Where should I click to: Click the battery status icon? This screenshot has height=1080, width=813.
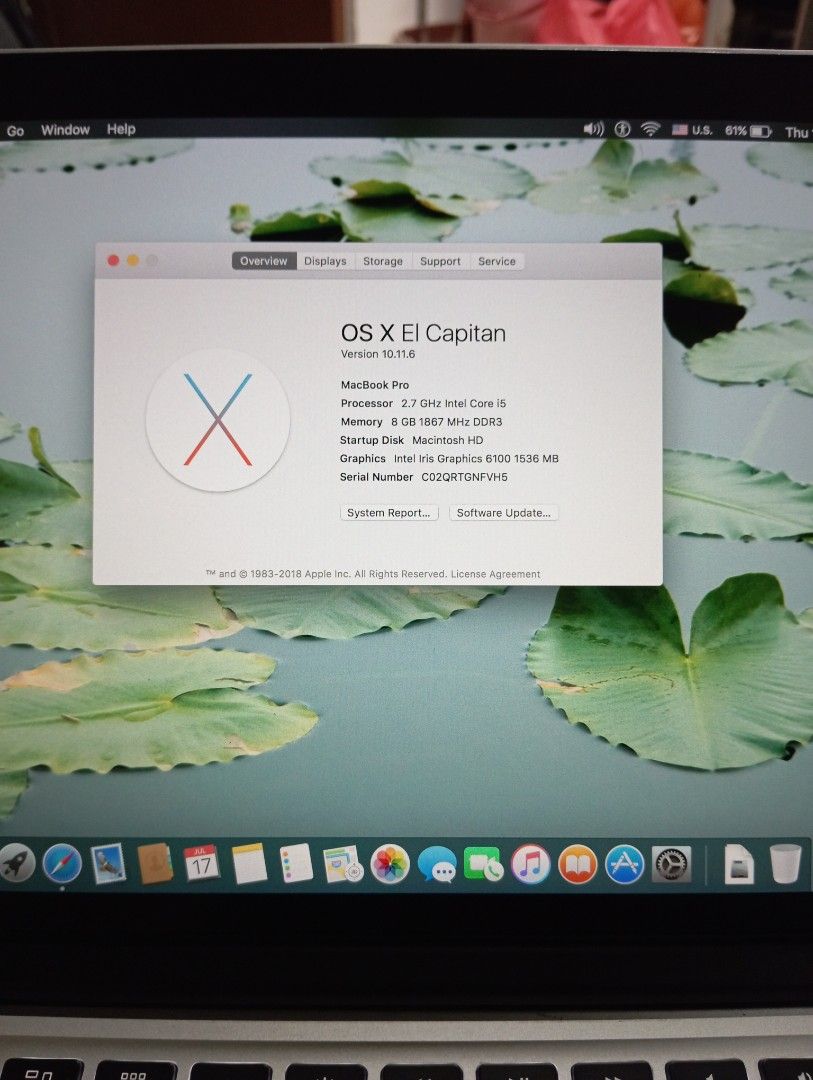coord(761,131)
